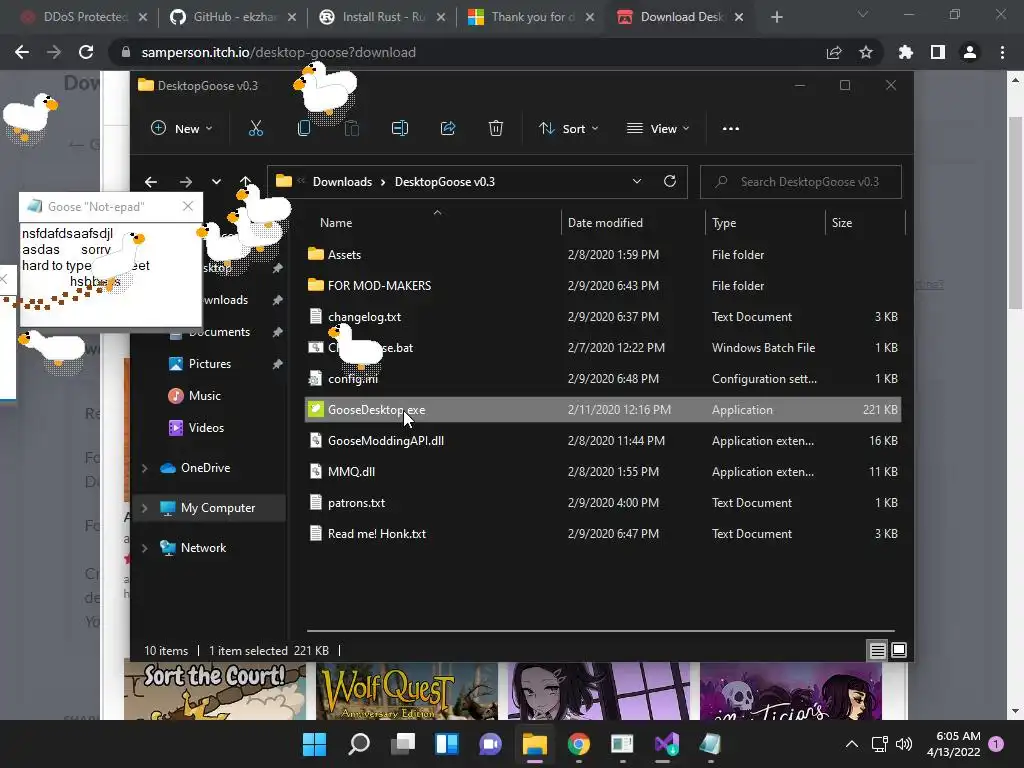1024x768 pixels.
Task: Select patrons.txt file
Action: [602, 503]
